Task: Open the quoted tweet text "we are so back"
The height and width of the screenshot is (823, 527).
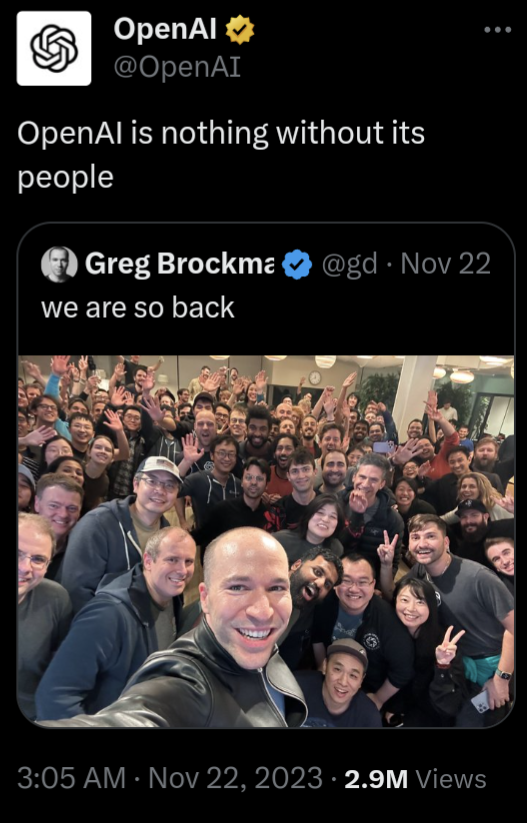Action: (138, 308)
